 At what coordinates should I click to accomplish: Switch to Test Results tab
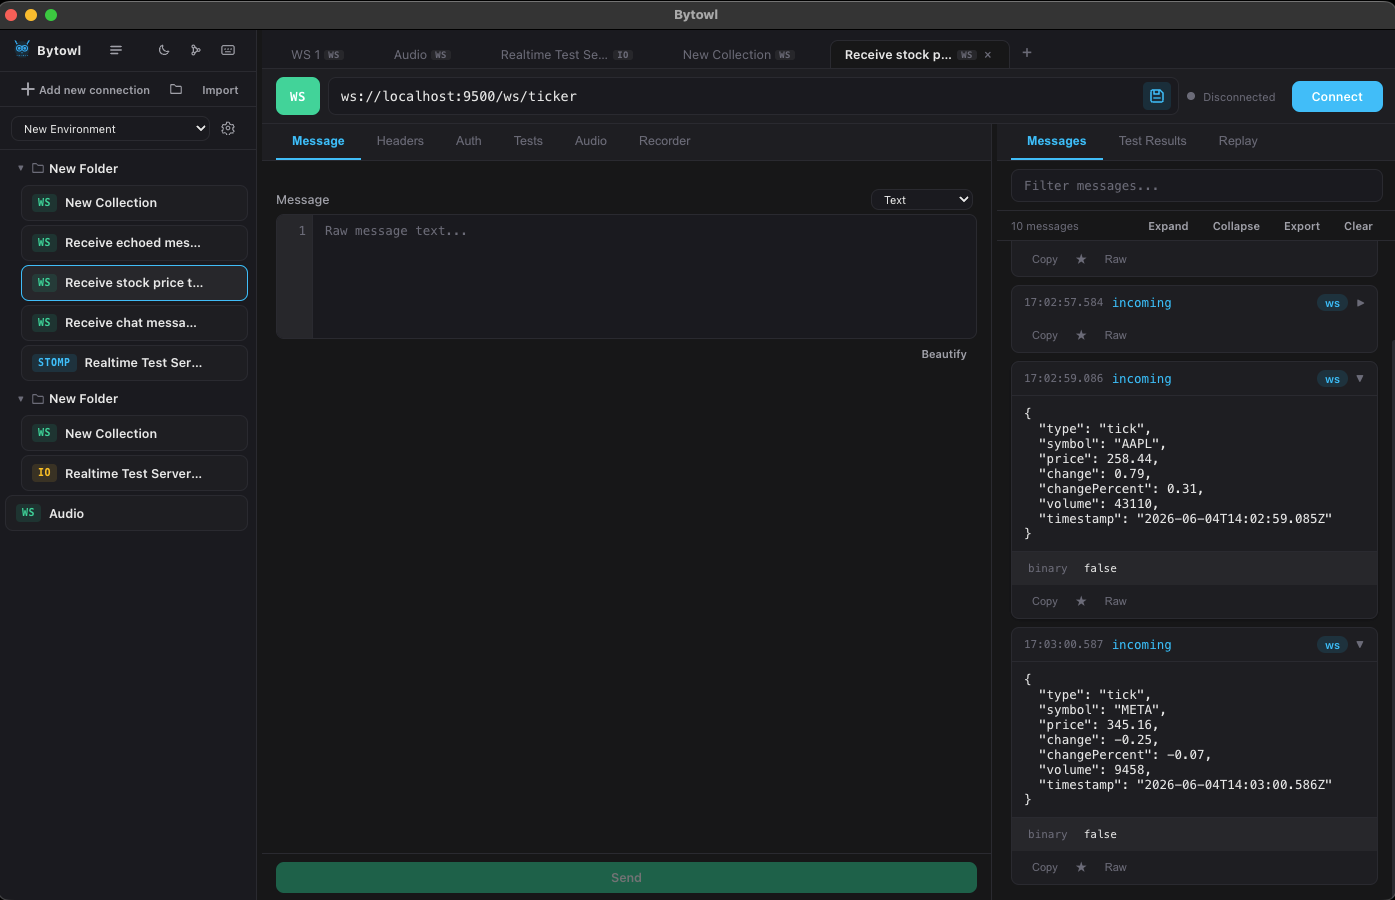tap(1153, 141)
